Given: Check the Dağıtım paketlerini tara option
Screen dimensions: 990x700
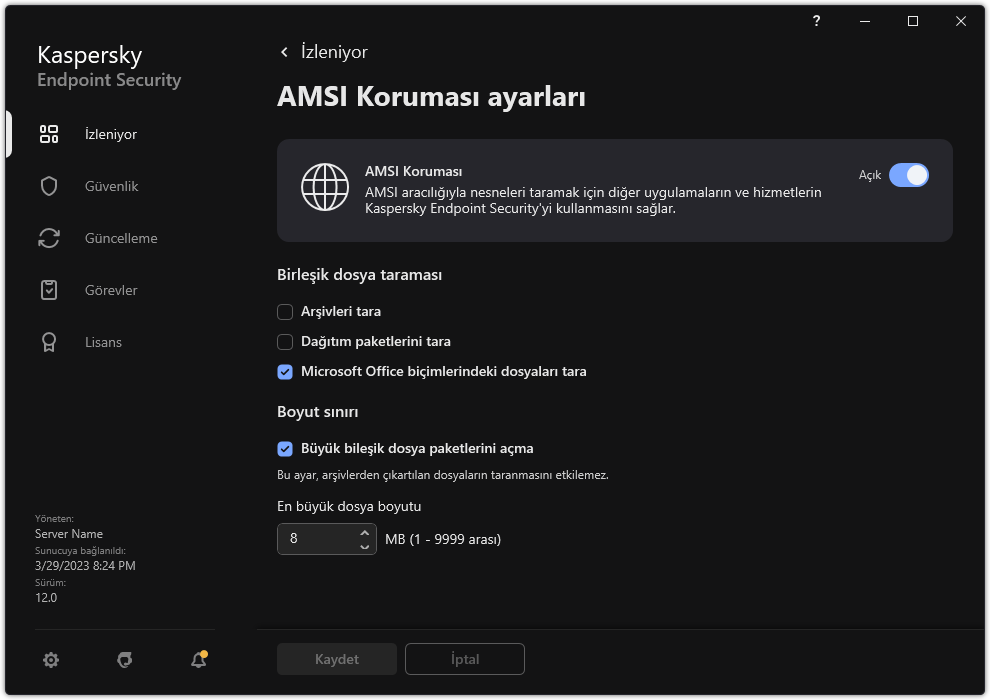Looking at the screenshot, I should pos(285,341).
